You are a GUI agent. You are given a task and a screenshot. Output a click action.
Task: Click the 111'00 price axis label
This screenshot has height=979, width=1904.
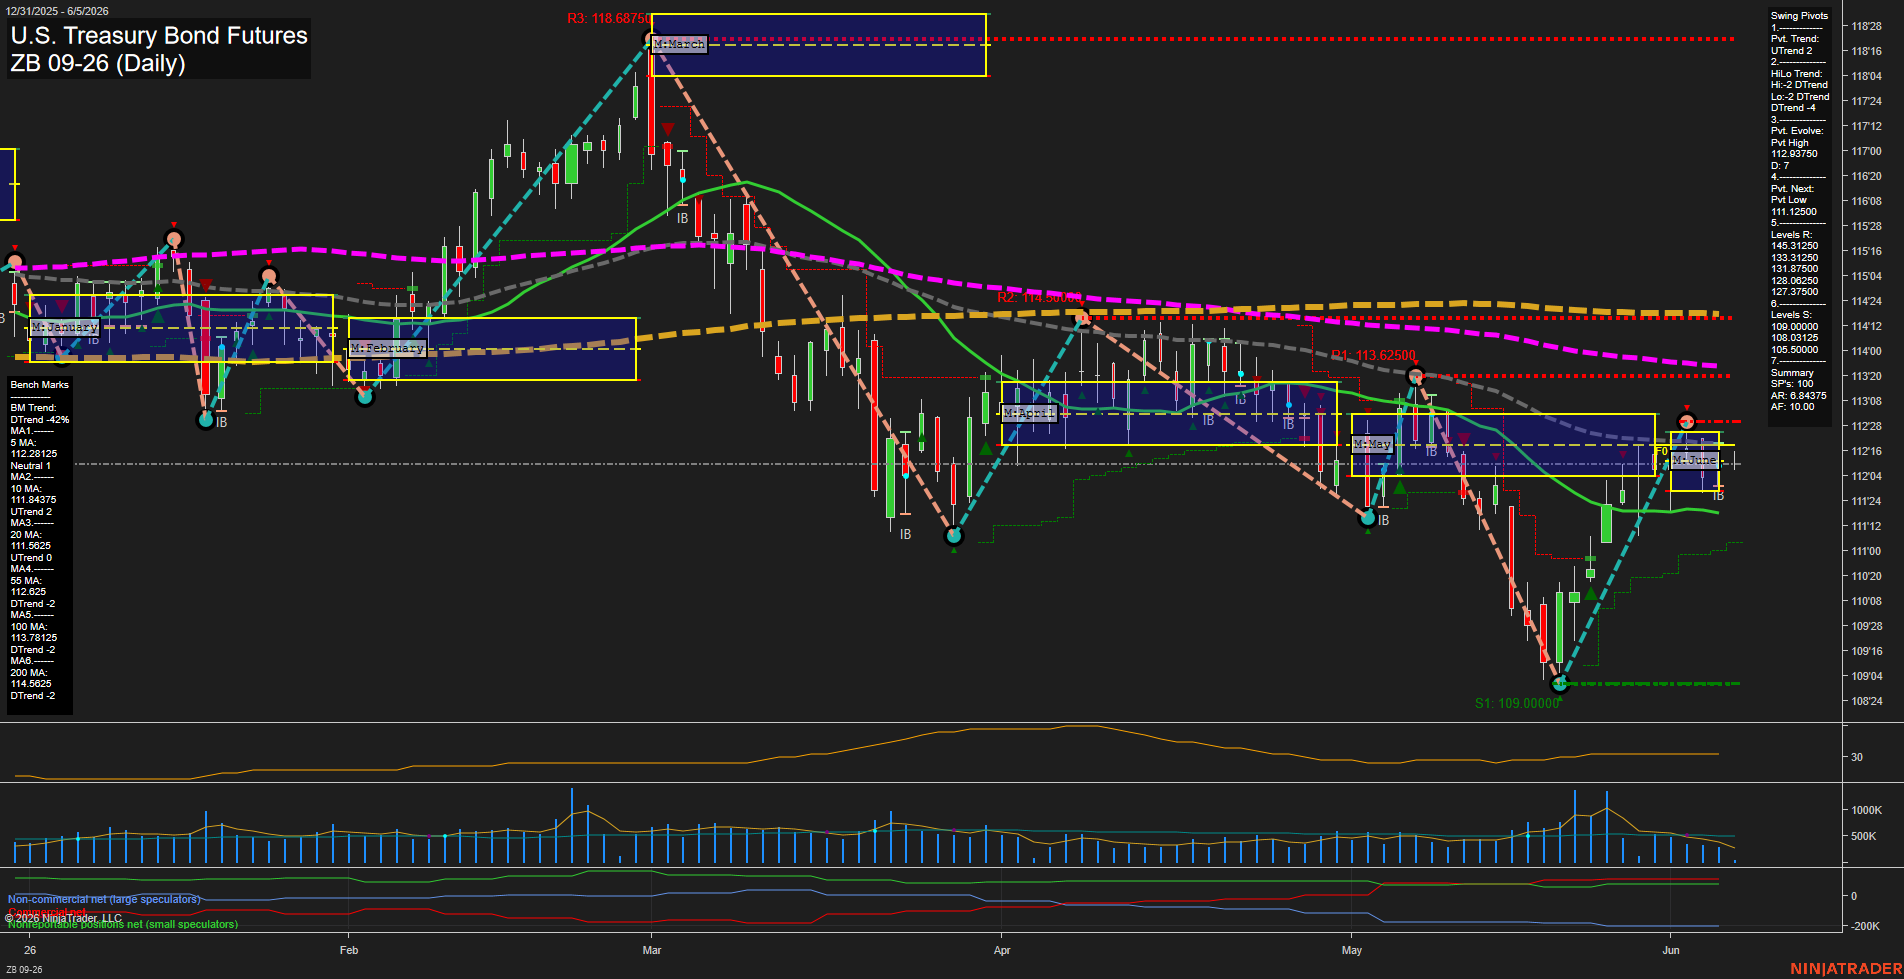1866,551
